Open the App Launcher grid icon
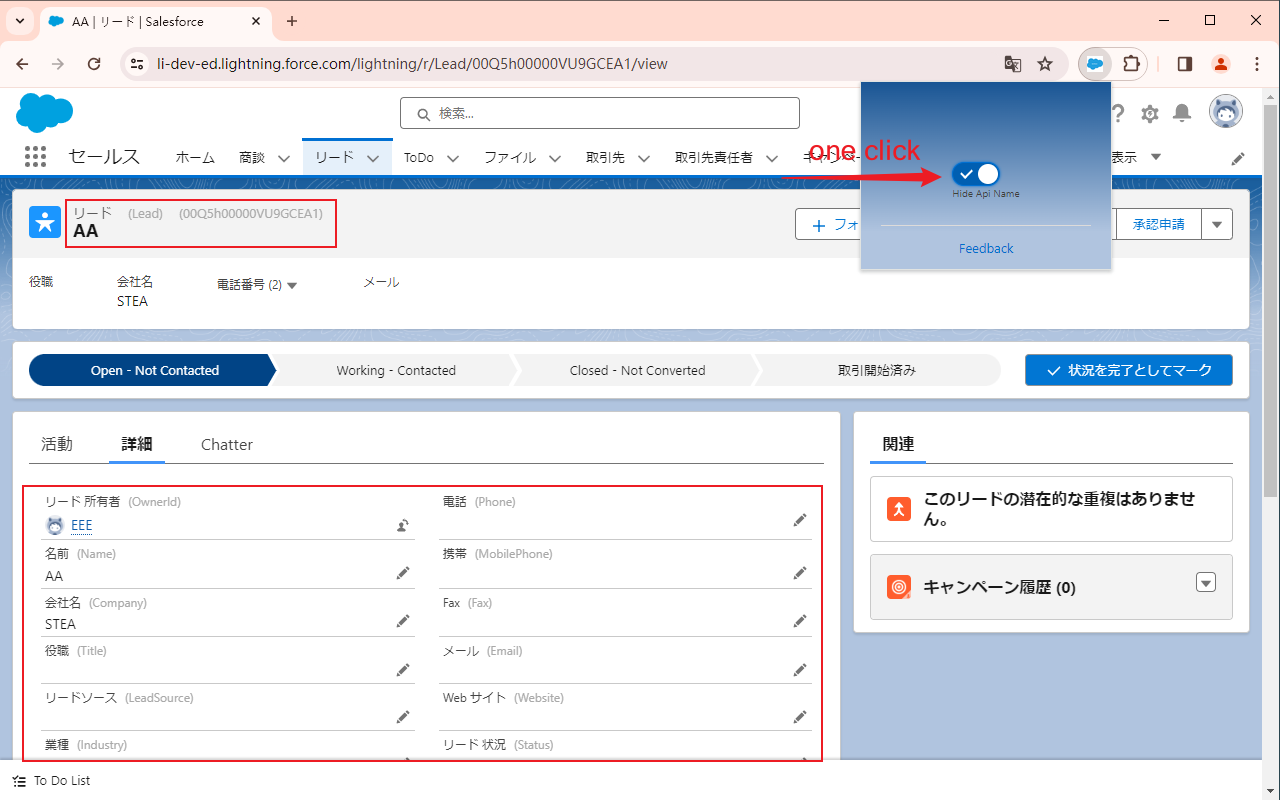The width and height of the screenshot is (1280, 800). [x=35, y=157]
